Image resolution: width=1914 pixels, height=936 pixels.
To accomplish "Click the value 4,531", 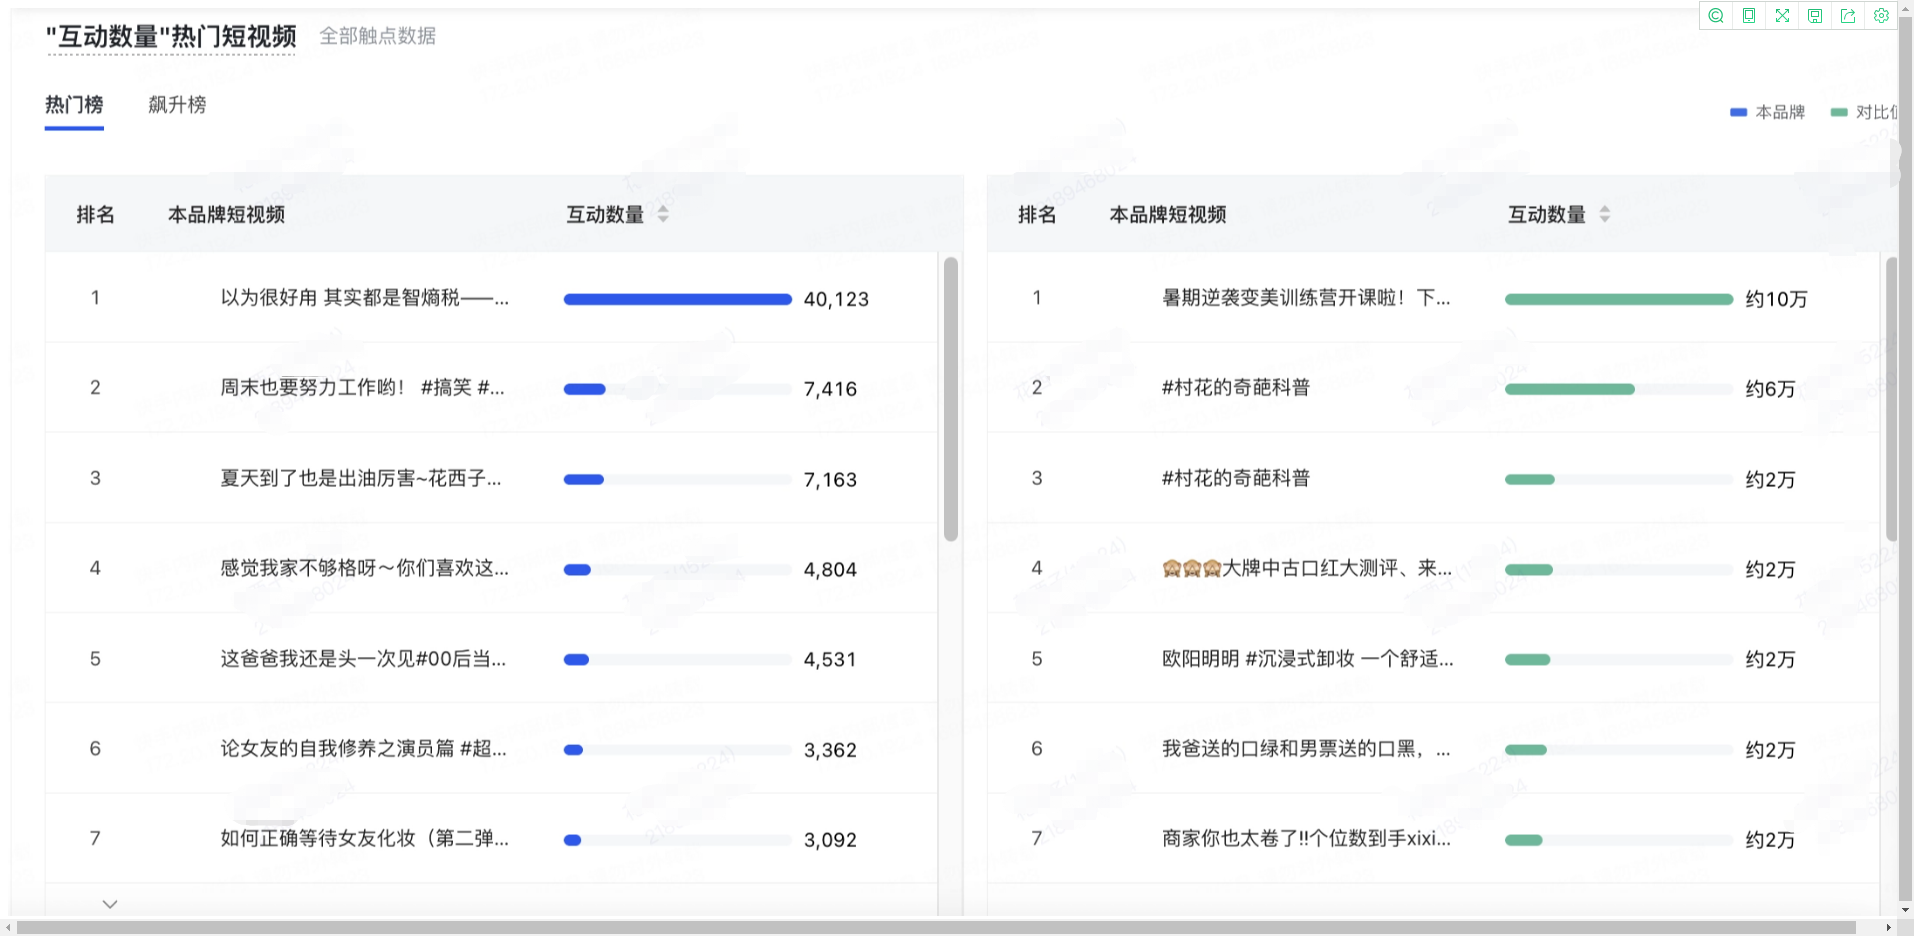I will (830, 660).
